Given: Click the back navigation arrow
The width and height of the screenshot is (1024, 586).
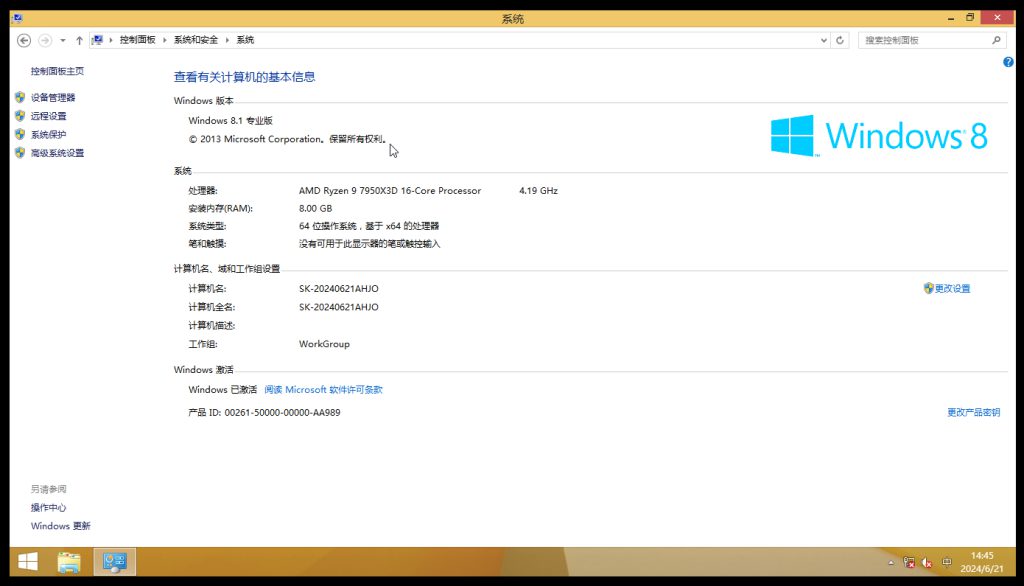Looking at the screenshot, I should (24, 40).
